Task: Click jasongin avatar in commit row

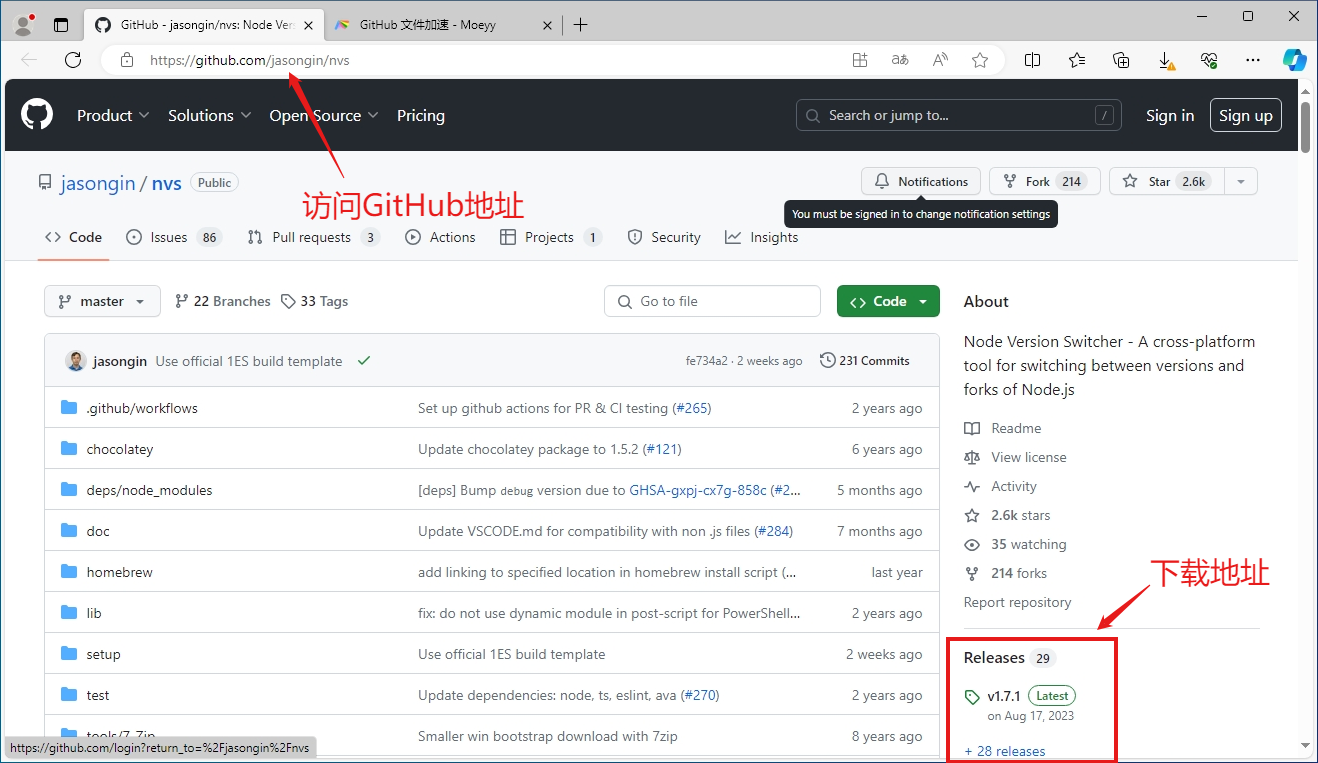Action: pos(76,361)
